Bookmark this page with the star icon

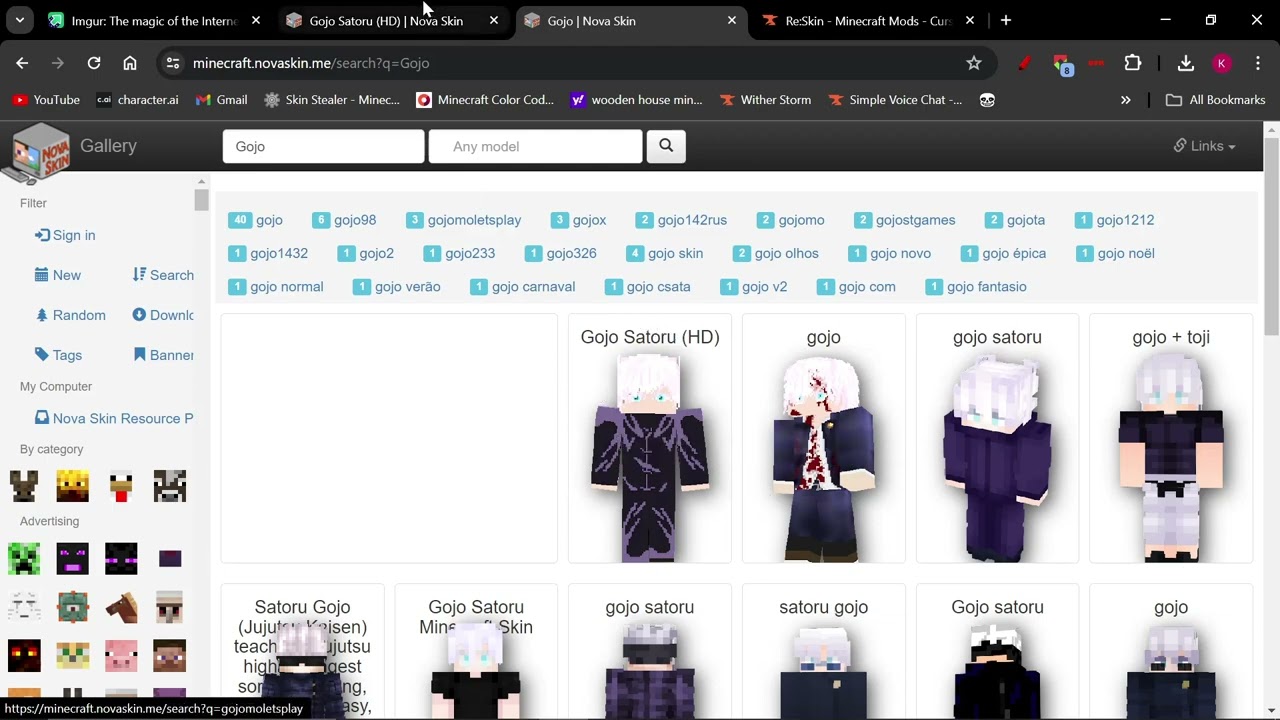974,63
